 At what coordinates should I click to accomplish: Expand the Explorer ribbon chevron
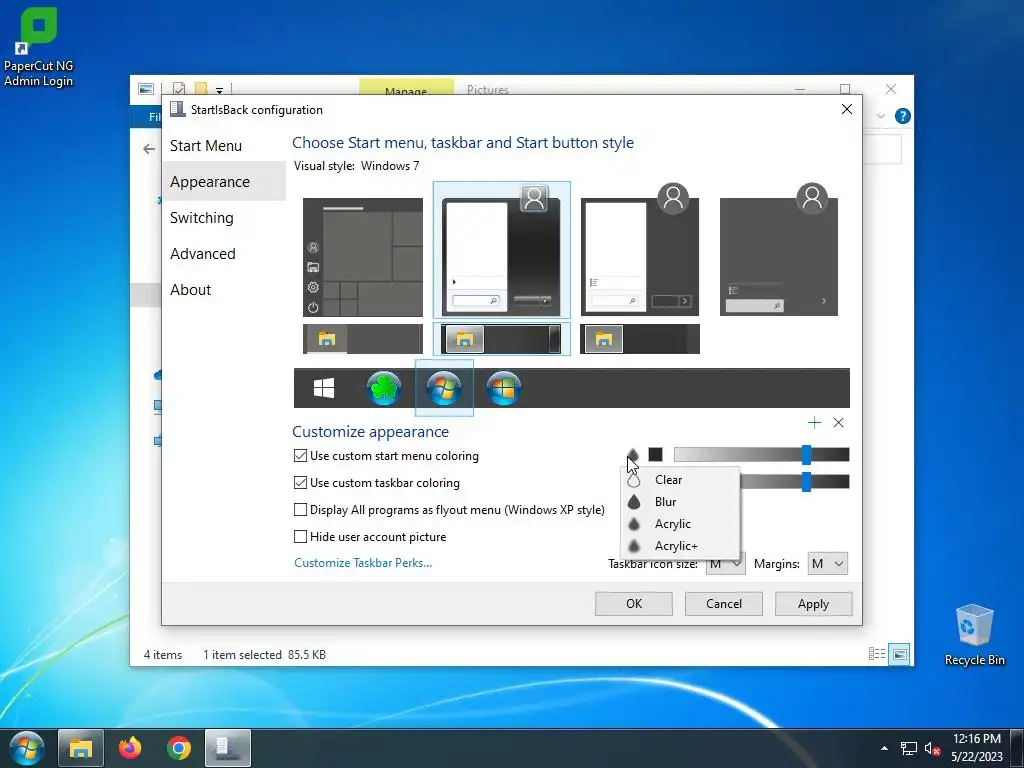(x=880, y=116)
